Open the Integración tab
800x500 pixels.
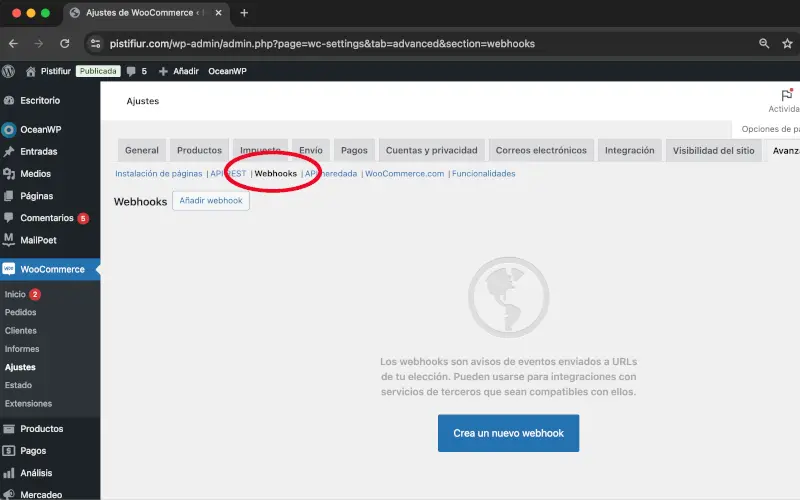(x=630, y=151)
